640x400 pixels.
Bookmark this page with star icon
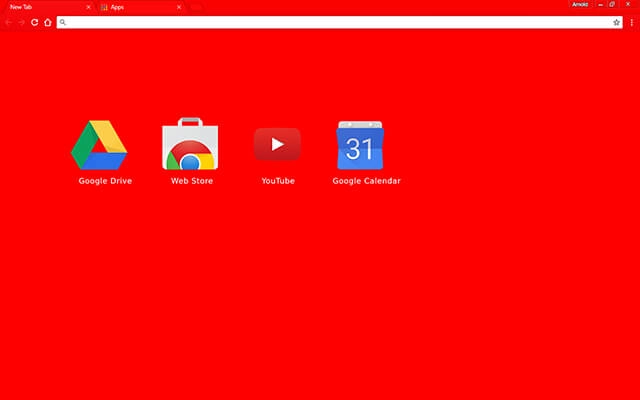pos(616,22)
